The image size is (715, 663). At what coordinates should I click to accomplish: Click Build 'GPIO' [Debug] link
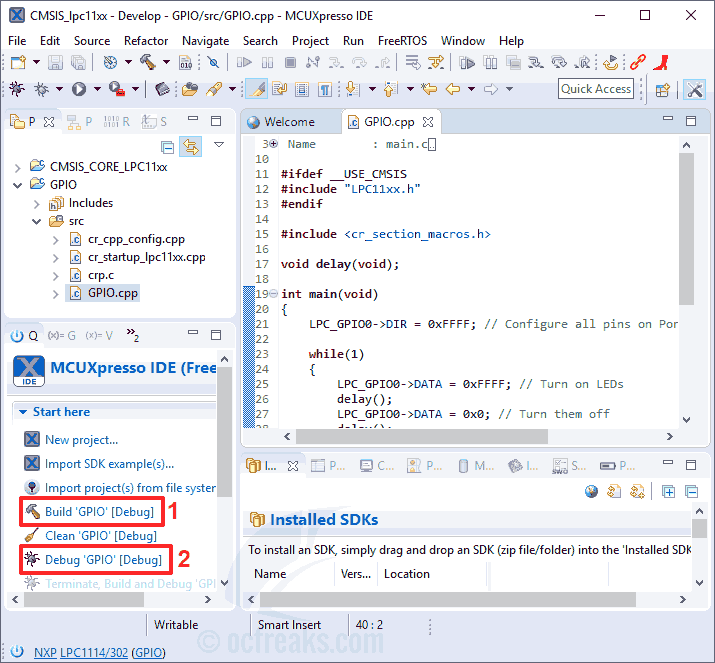point(99,512)
